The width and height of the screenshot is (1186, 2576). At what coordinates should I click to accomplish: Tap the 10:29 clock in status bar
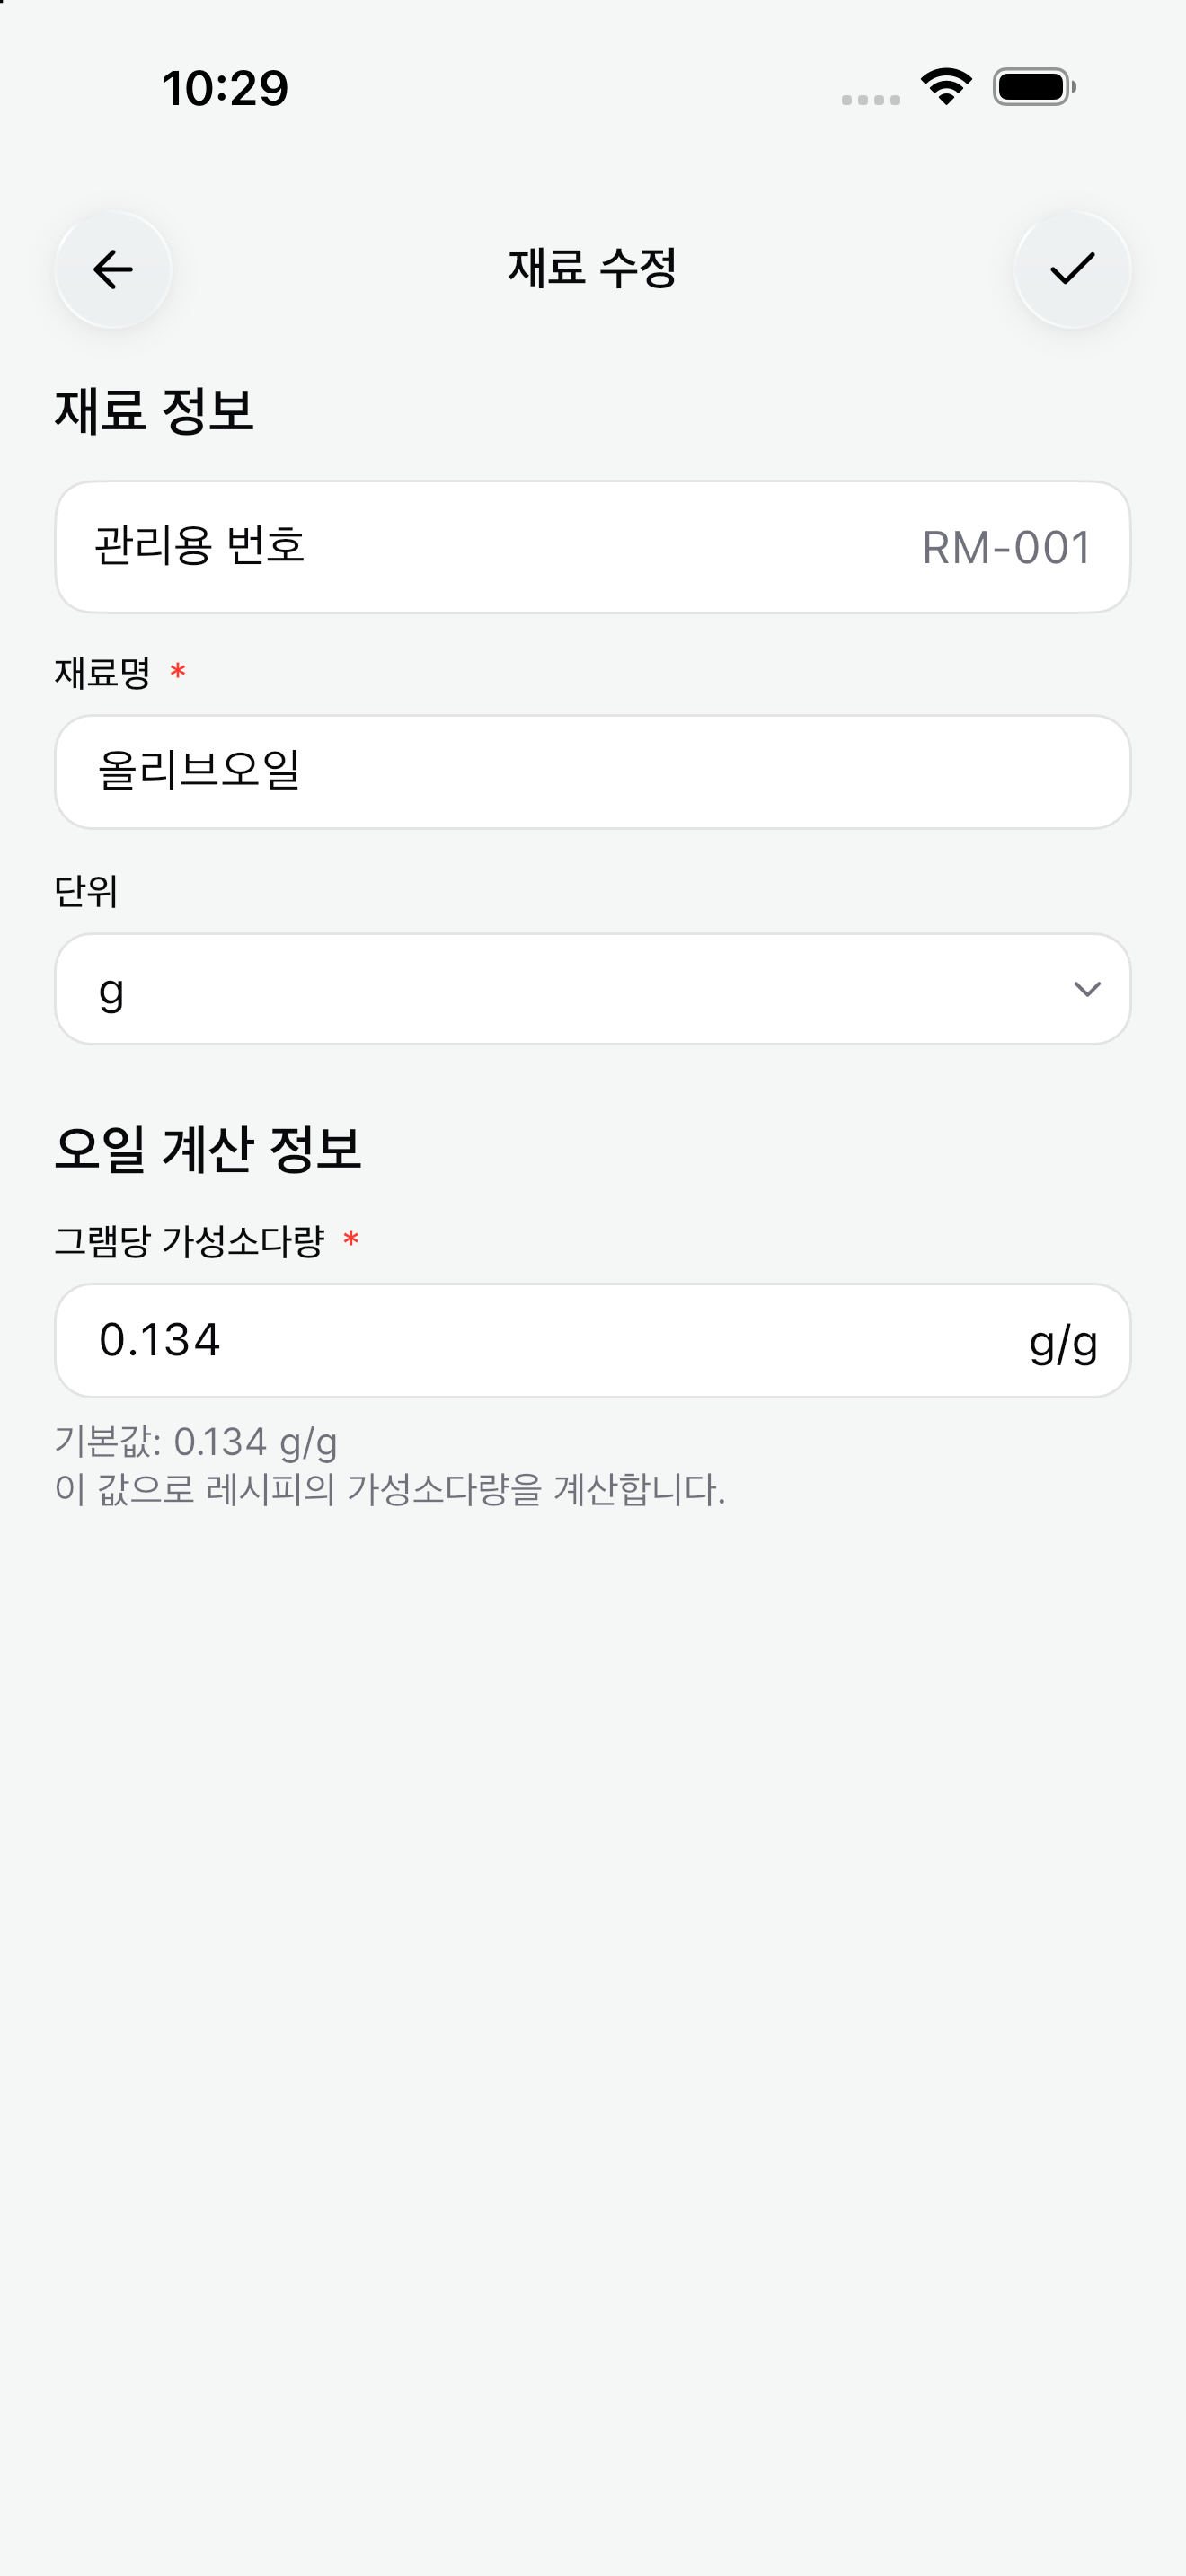(x=225, y=88)
